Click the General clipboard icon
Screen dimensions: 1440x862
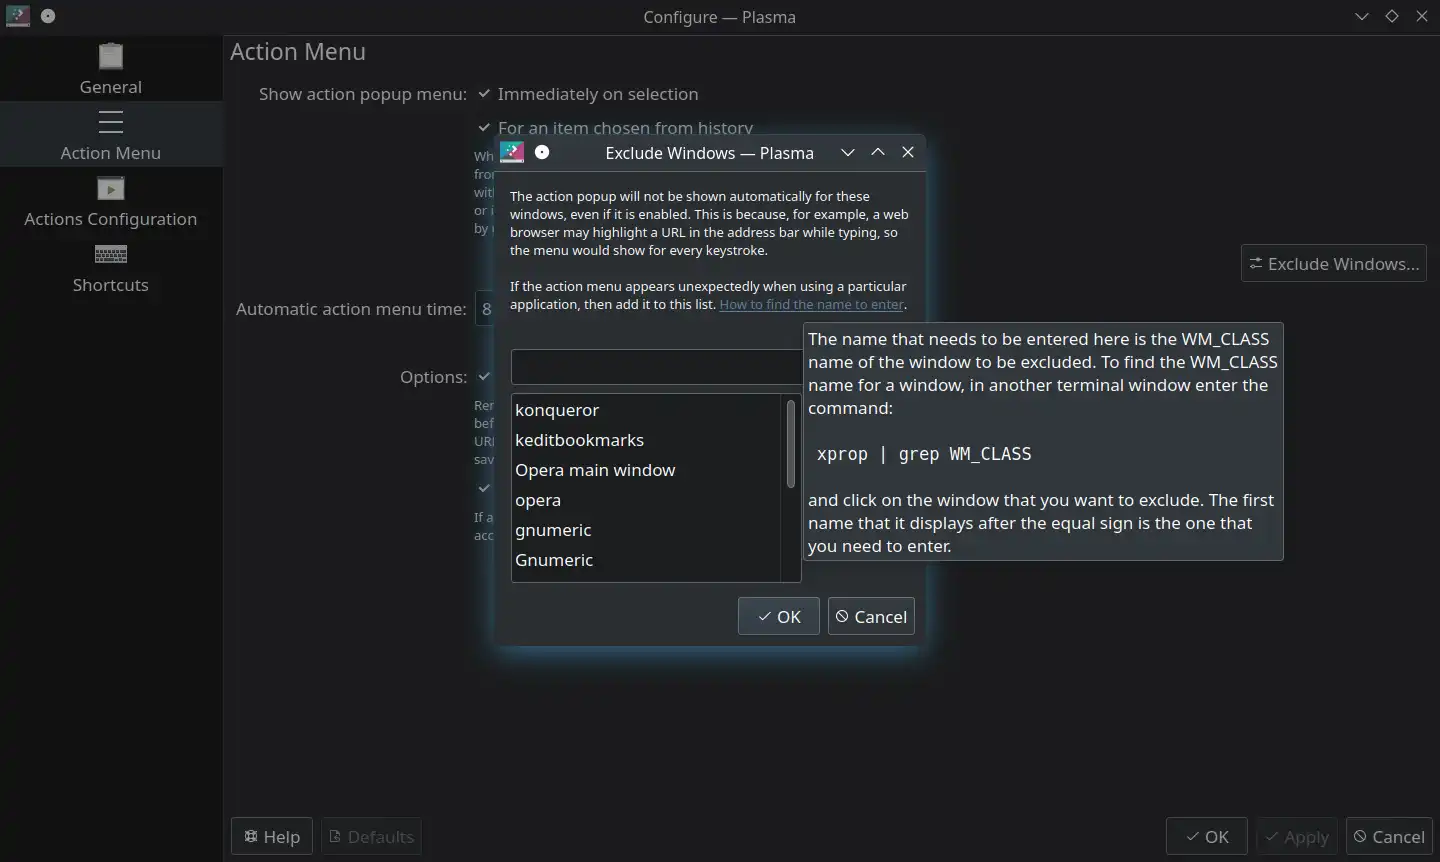click(x=111, y=56)
